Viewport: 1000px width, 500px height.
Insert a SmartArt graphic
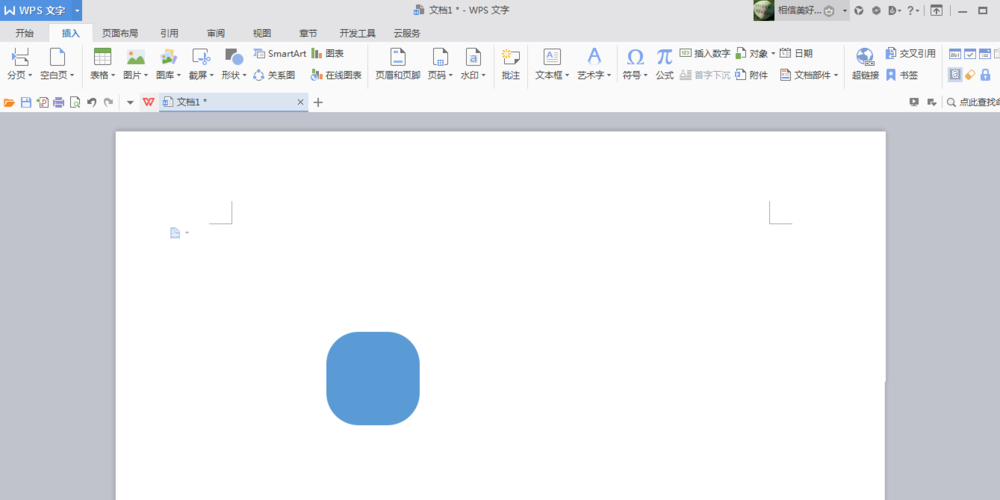coord(280,54)
